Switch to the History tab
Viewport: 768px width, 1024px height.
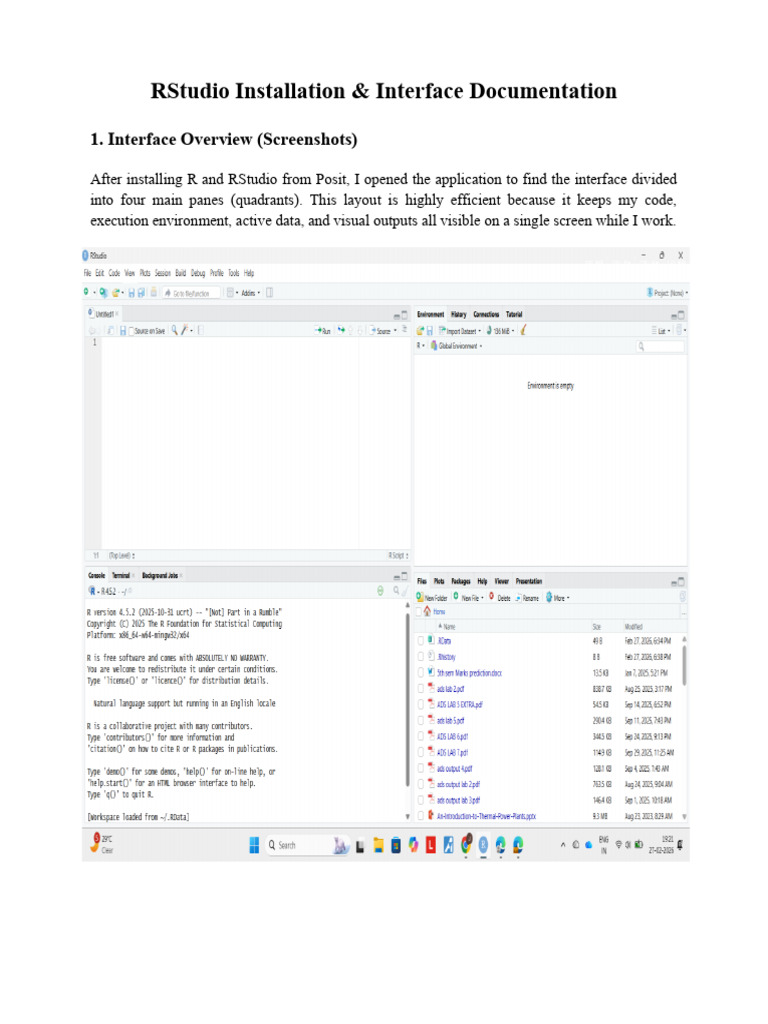click(x=458, y=315)
